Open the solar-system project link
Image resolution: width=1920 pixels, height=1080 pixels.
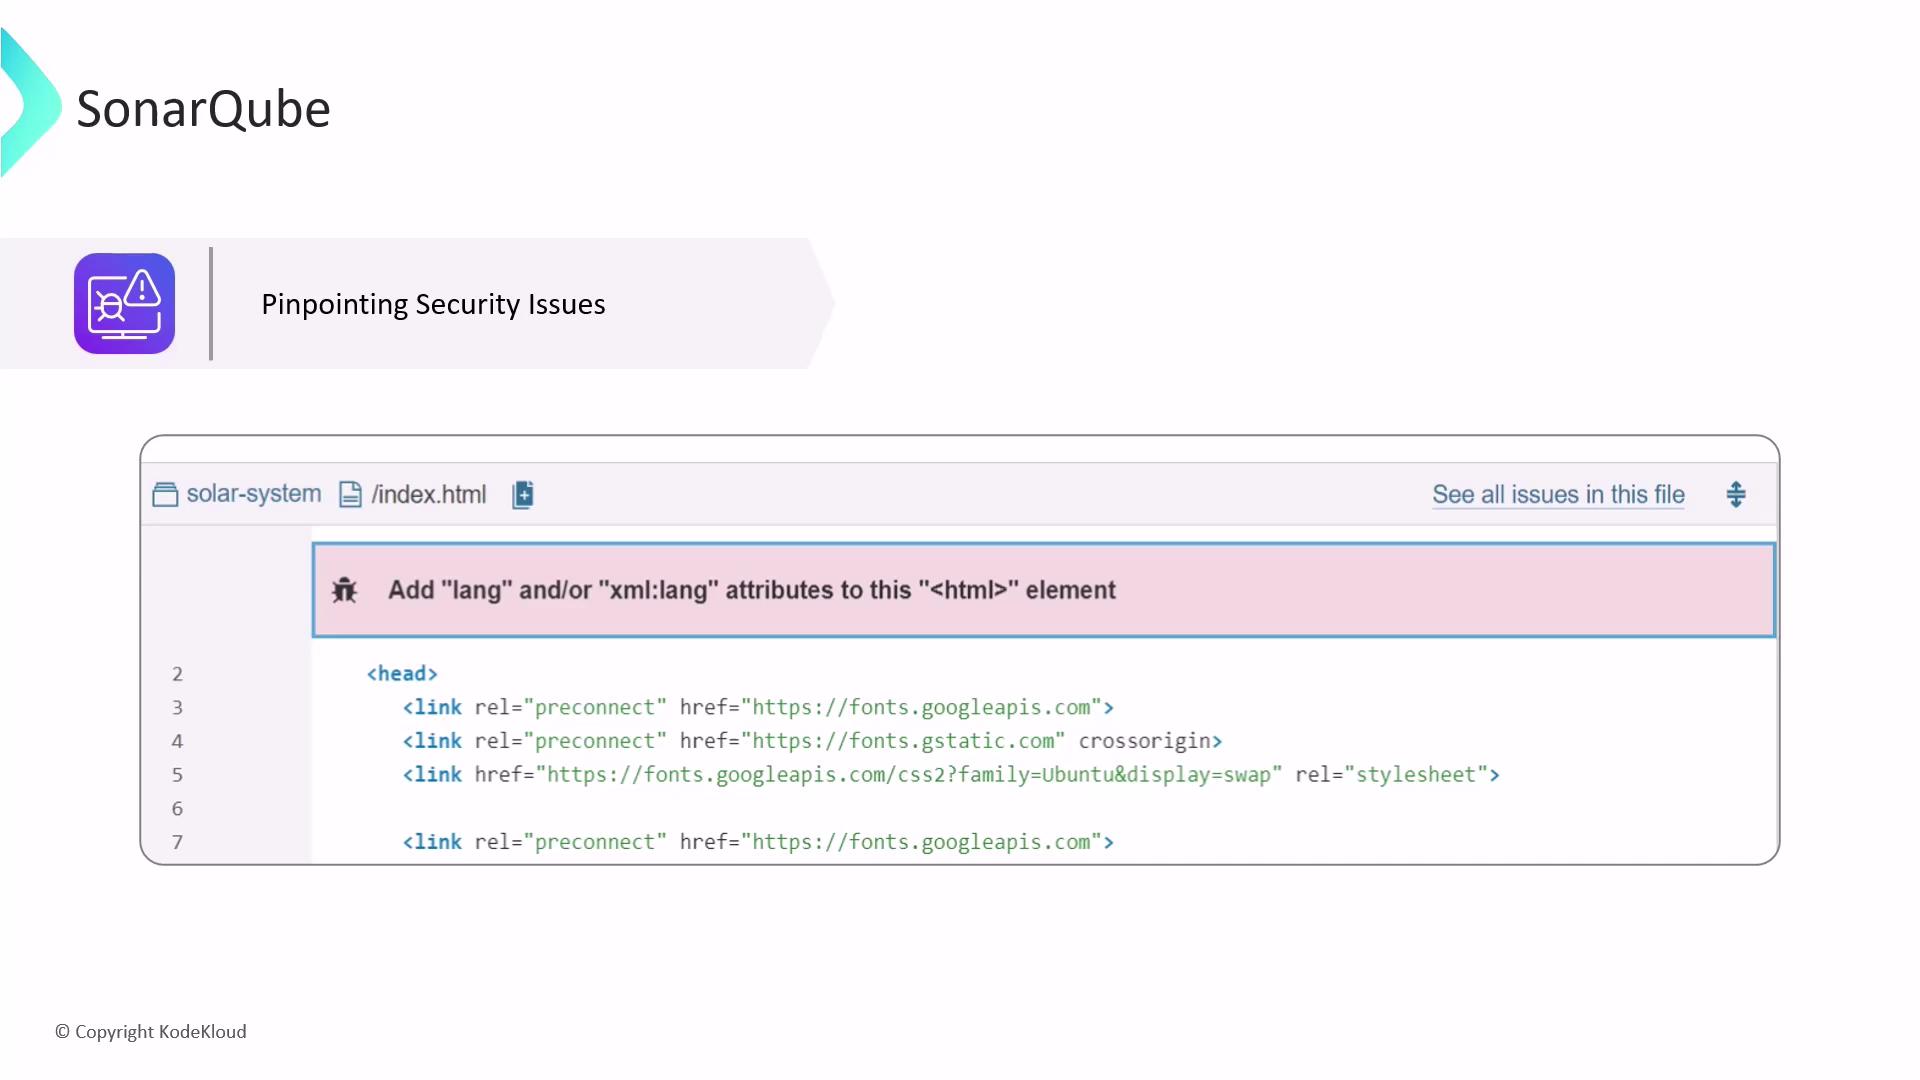(x=253, y=494)
